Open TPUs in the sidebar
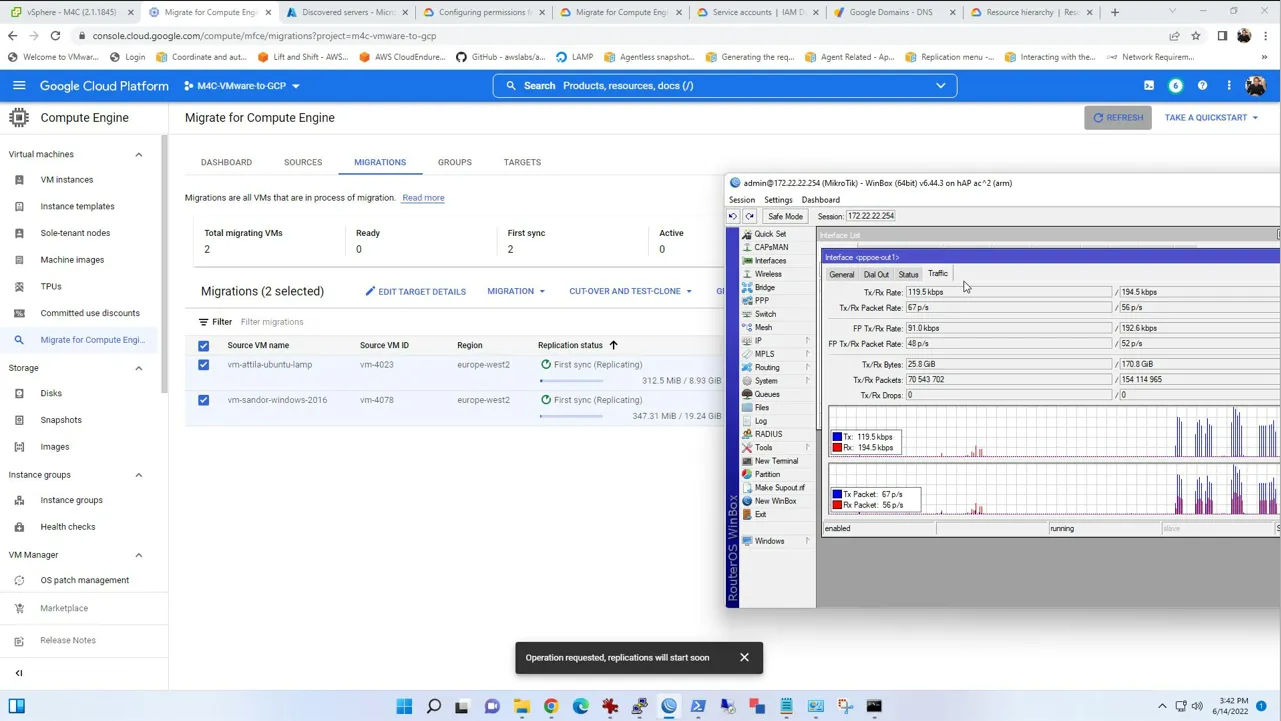The width and height of the screenshot is (1281, 721). [x=51, y=287]
